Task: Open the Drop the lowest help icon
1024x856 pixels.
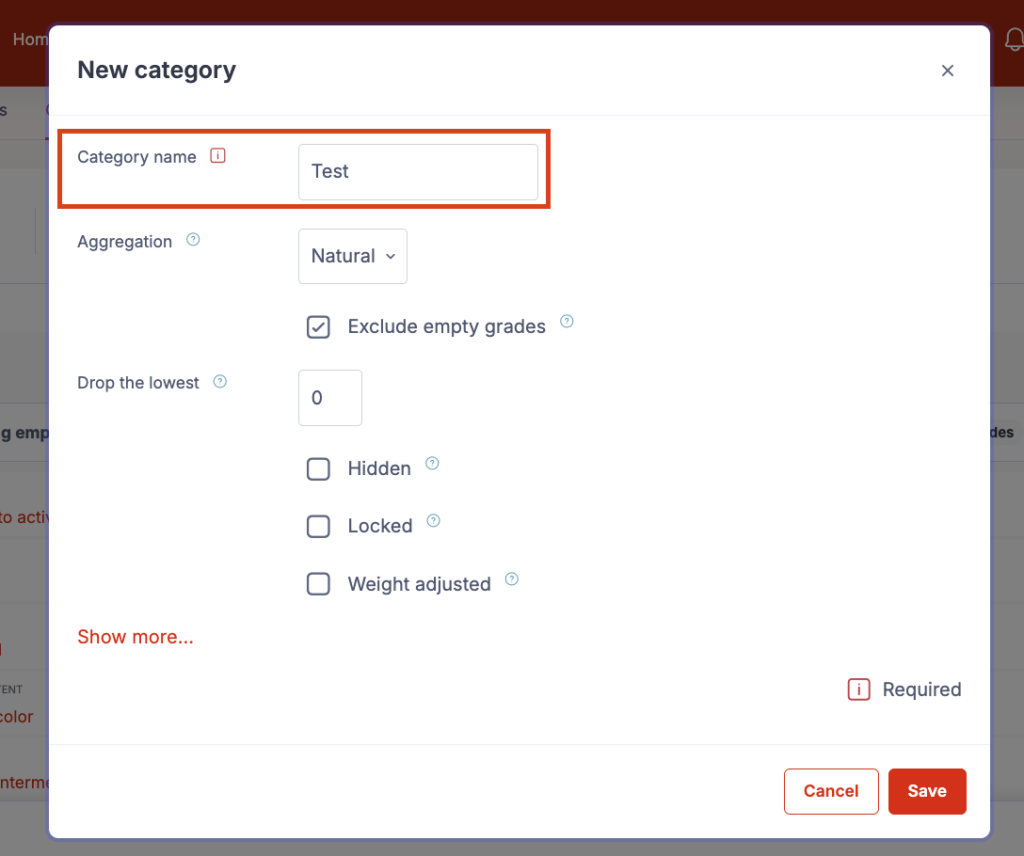Action: click(220, 381)
